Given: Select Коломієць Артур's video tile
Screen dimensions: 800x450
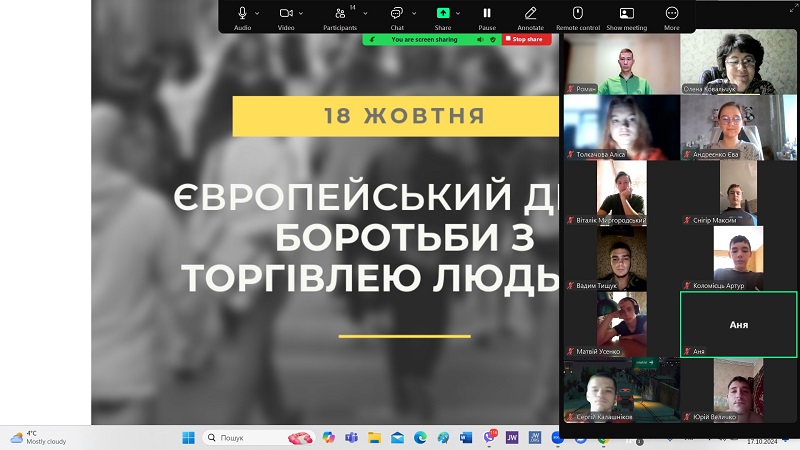Looking at the screenshot, I should tap(738, 259).
